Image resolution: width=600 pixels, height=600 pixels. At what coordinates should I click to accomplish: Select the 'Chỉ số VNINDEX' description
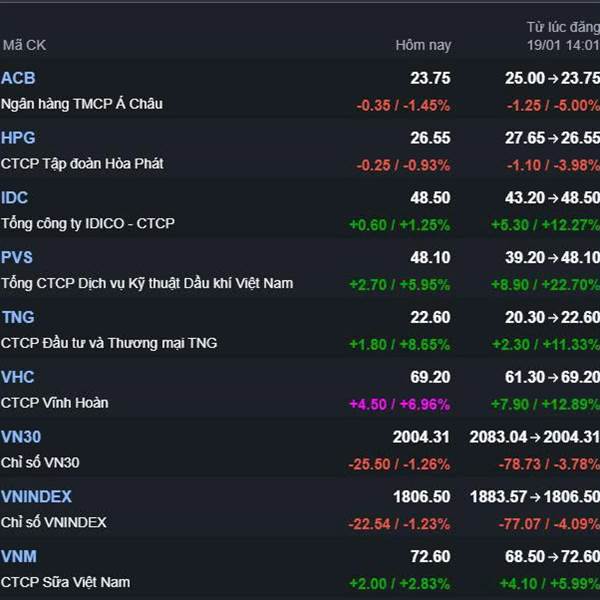(x=54, y=522)
